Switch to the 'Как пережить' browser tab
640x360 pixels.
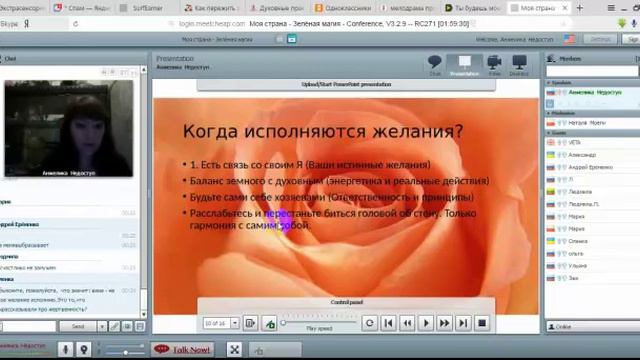click(210, 8)
